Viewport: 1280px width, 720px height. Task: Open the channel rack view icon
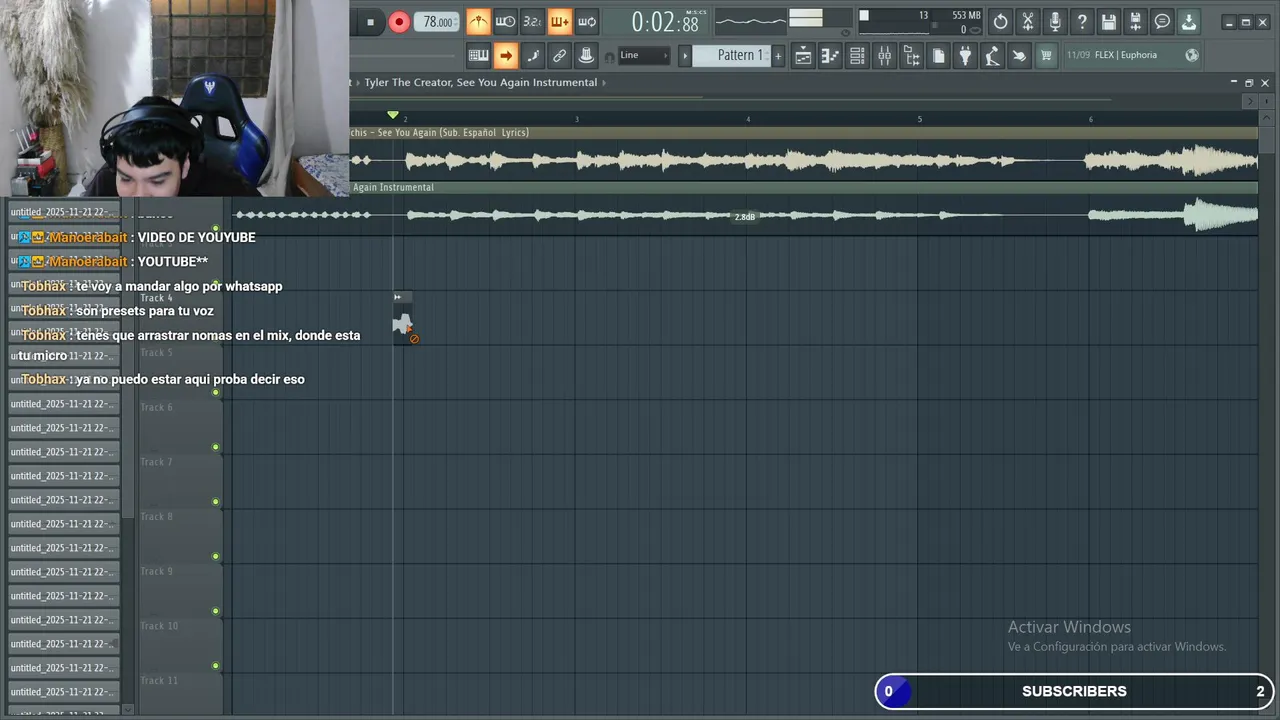coord(857,55)
